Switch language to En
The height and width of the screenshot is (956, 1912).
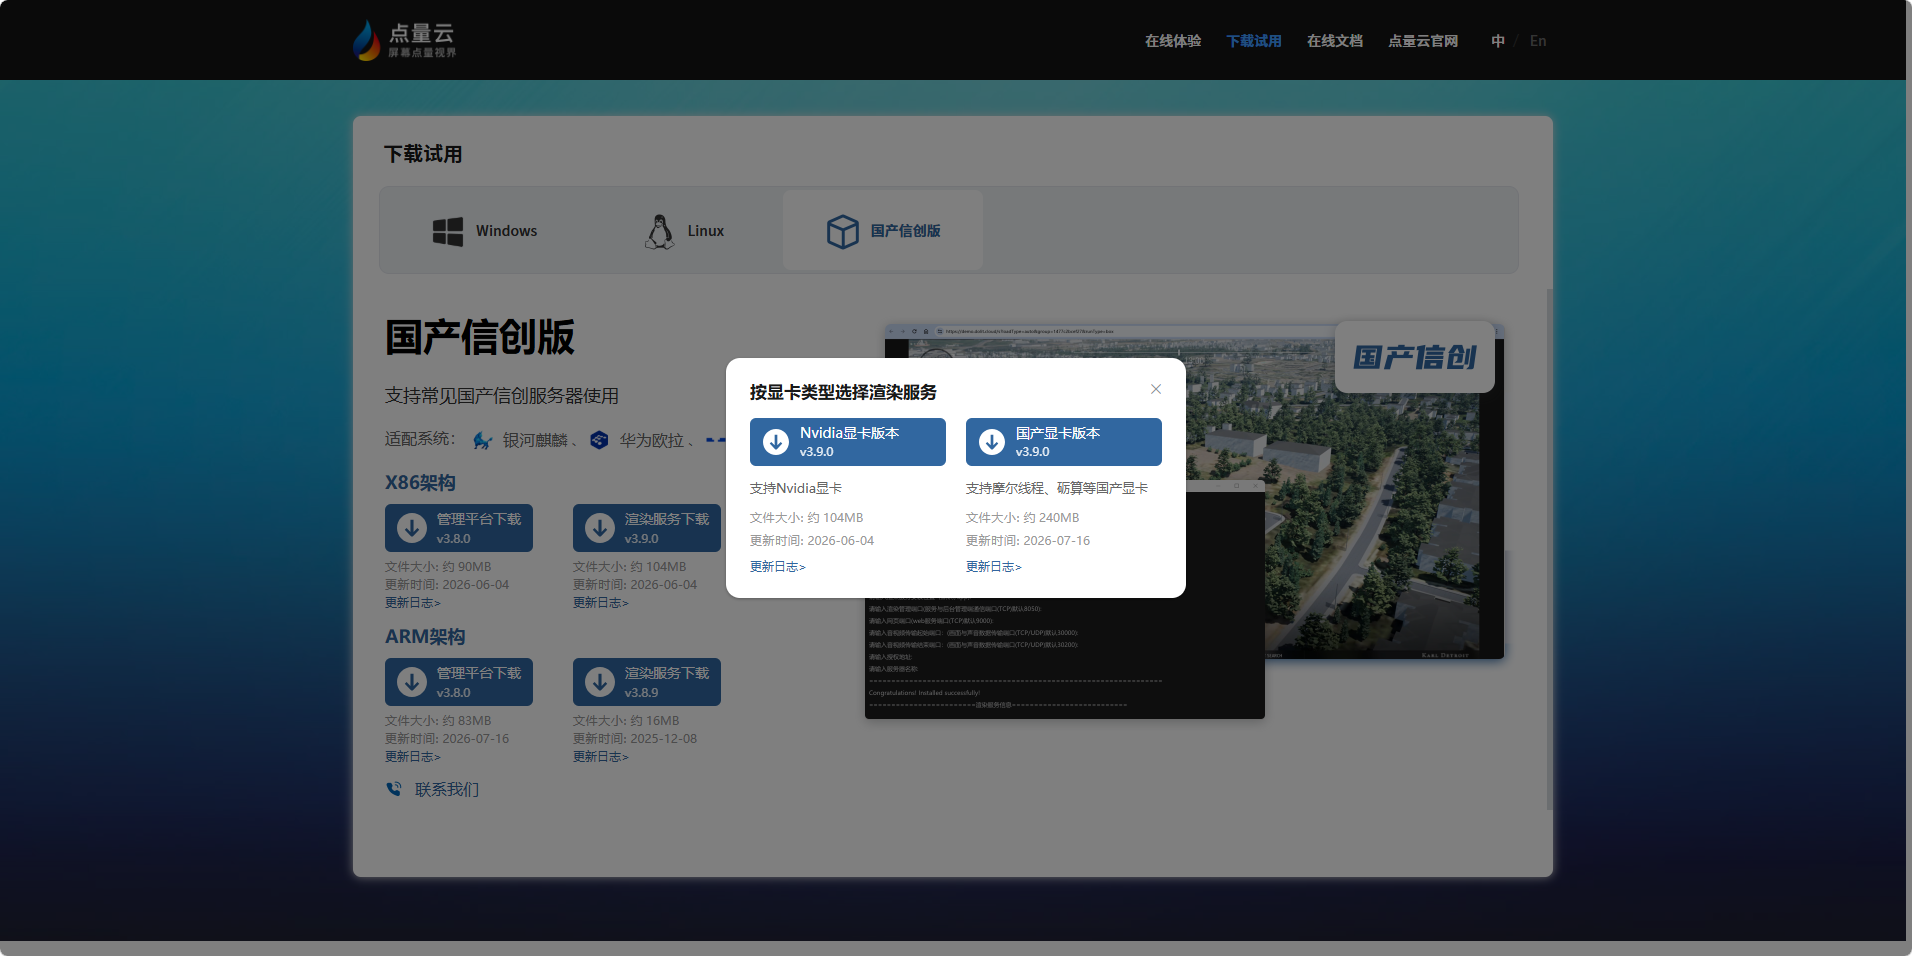tap(1538, 41)
